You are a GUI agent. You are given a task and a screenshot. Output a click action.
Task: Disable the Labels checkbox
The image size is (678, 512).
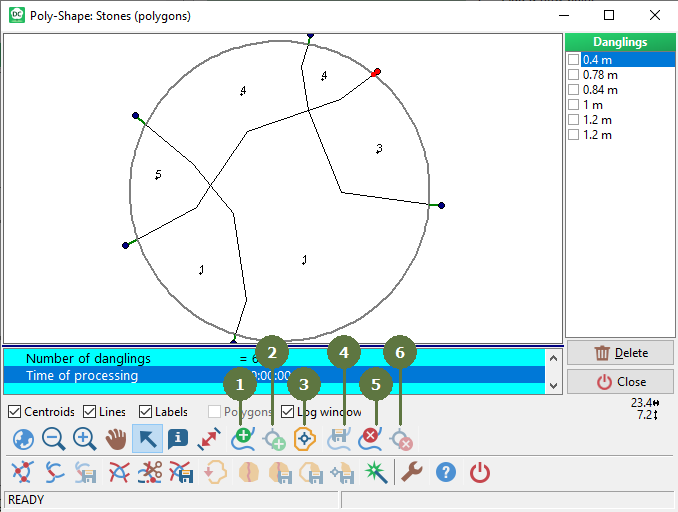[x=146, y=412]
